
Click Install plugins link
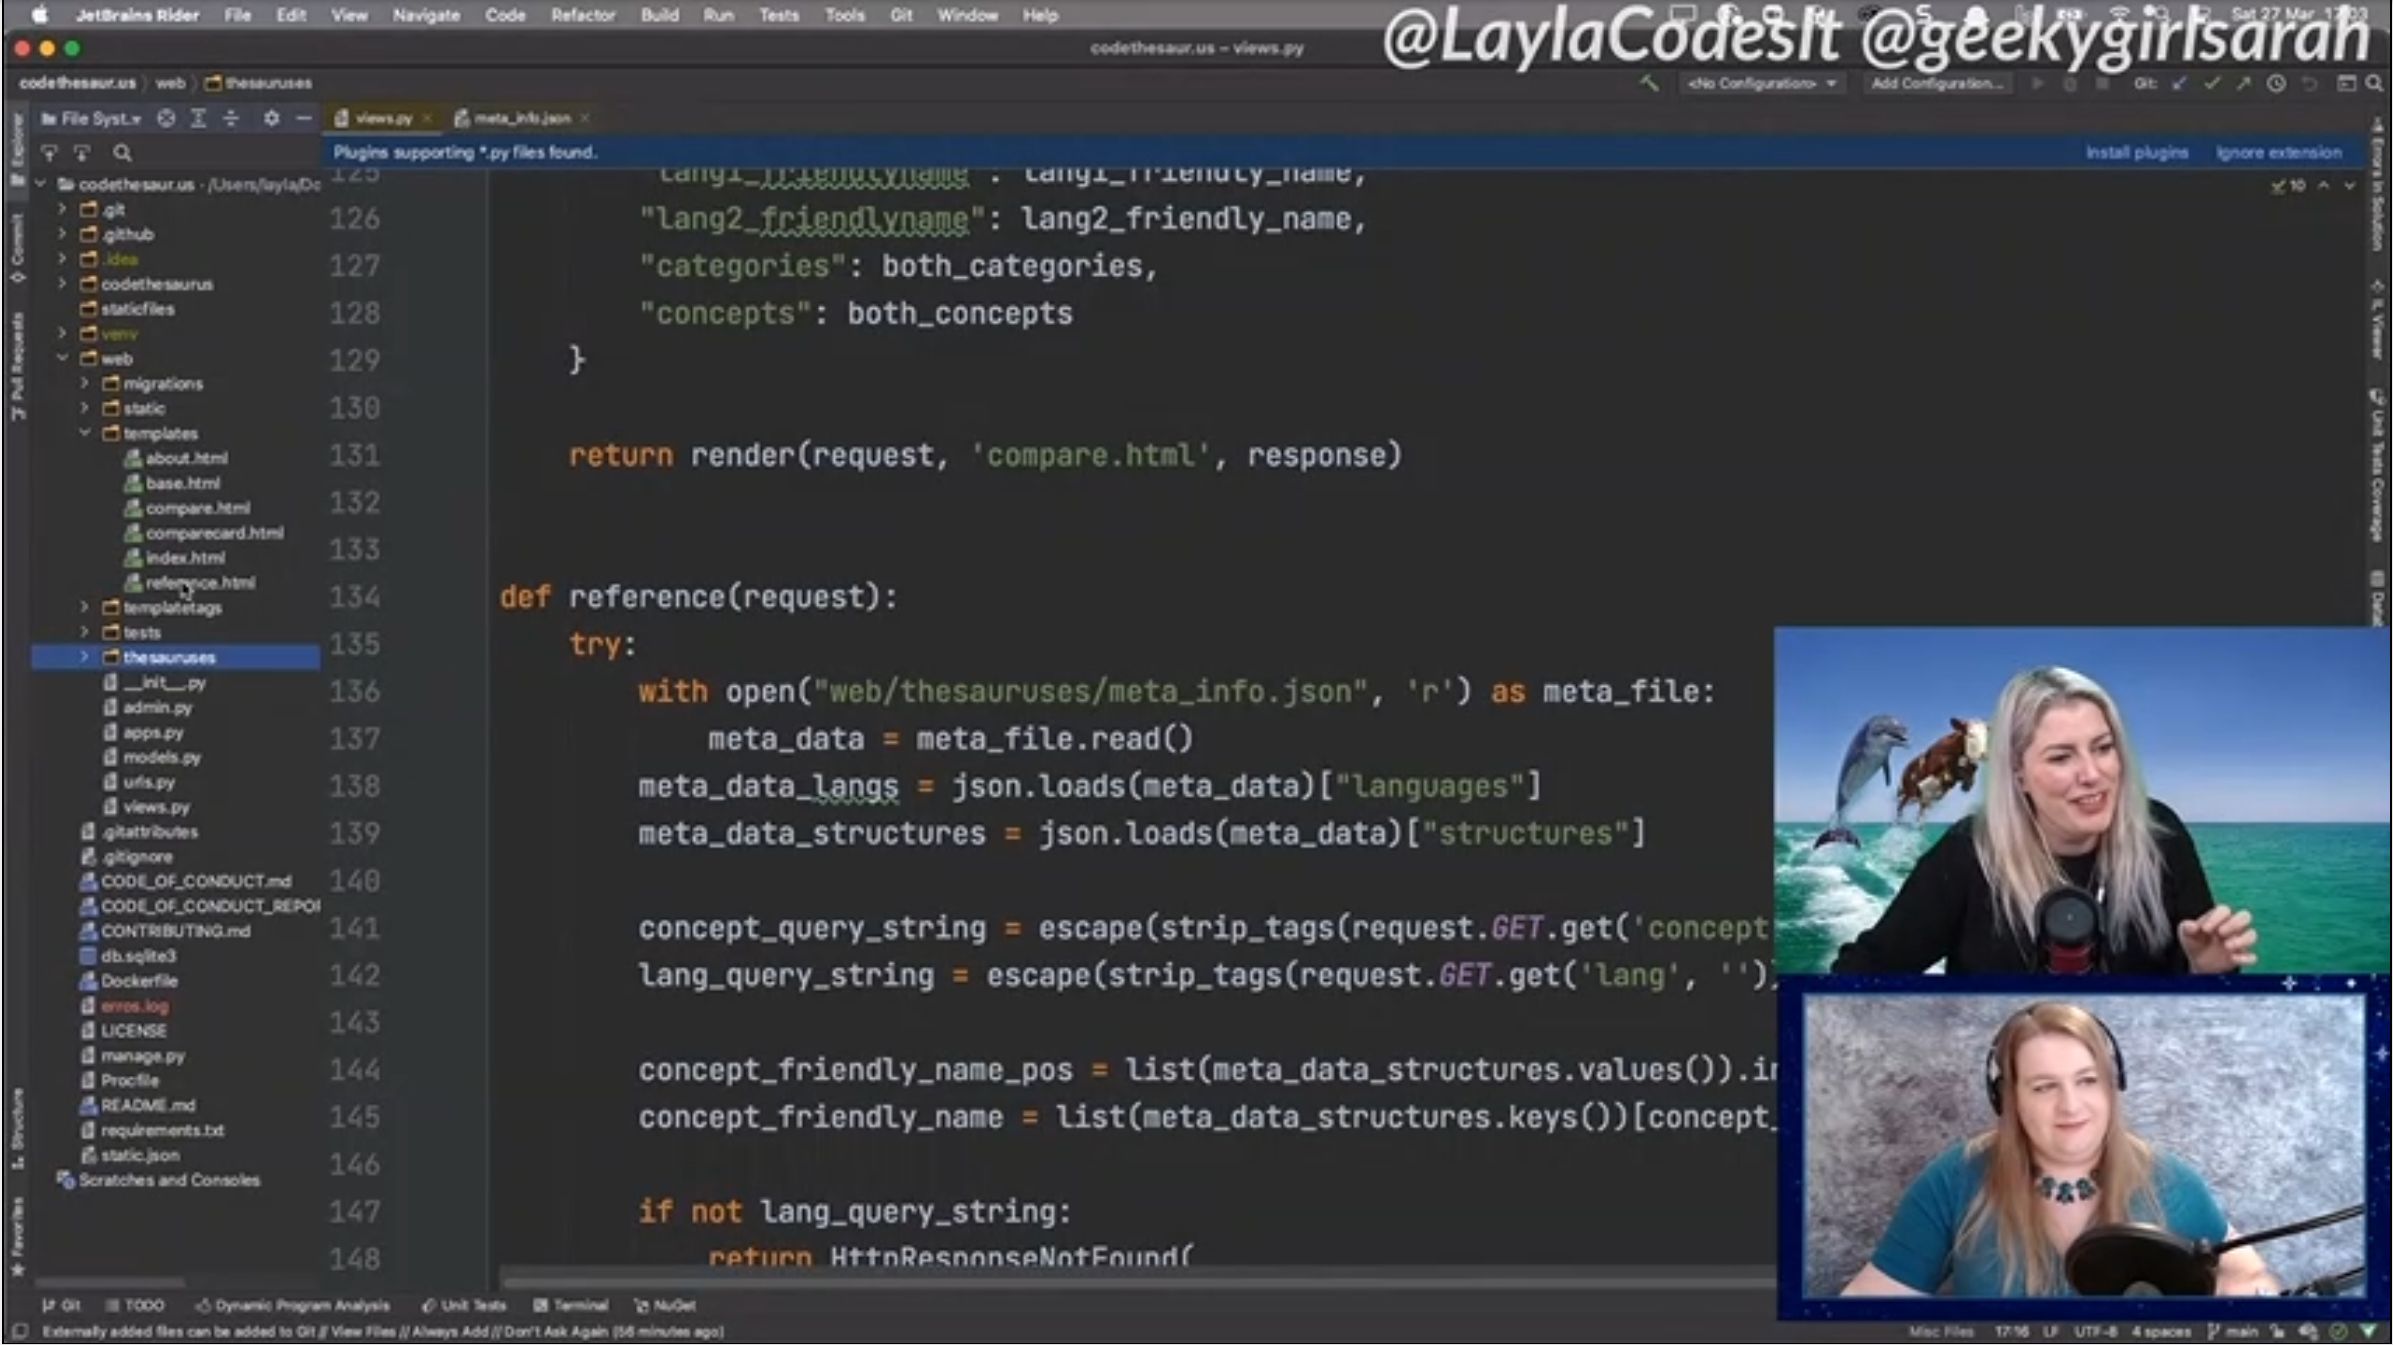[x=2136, y=153]
